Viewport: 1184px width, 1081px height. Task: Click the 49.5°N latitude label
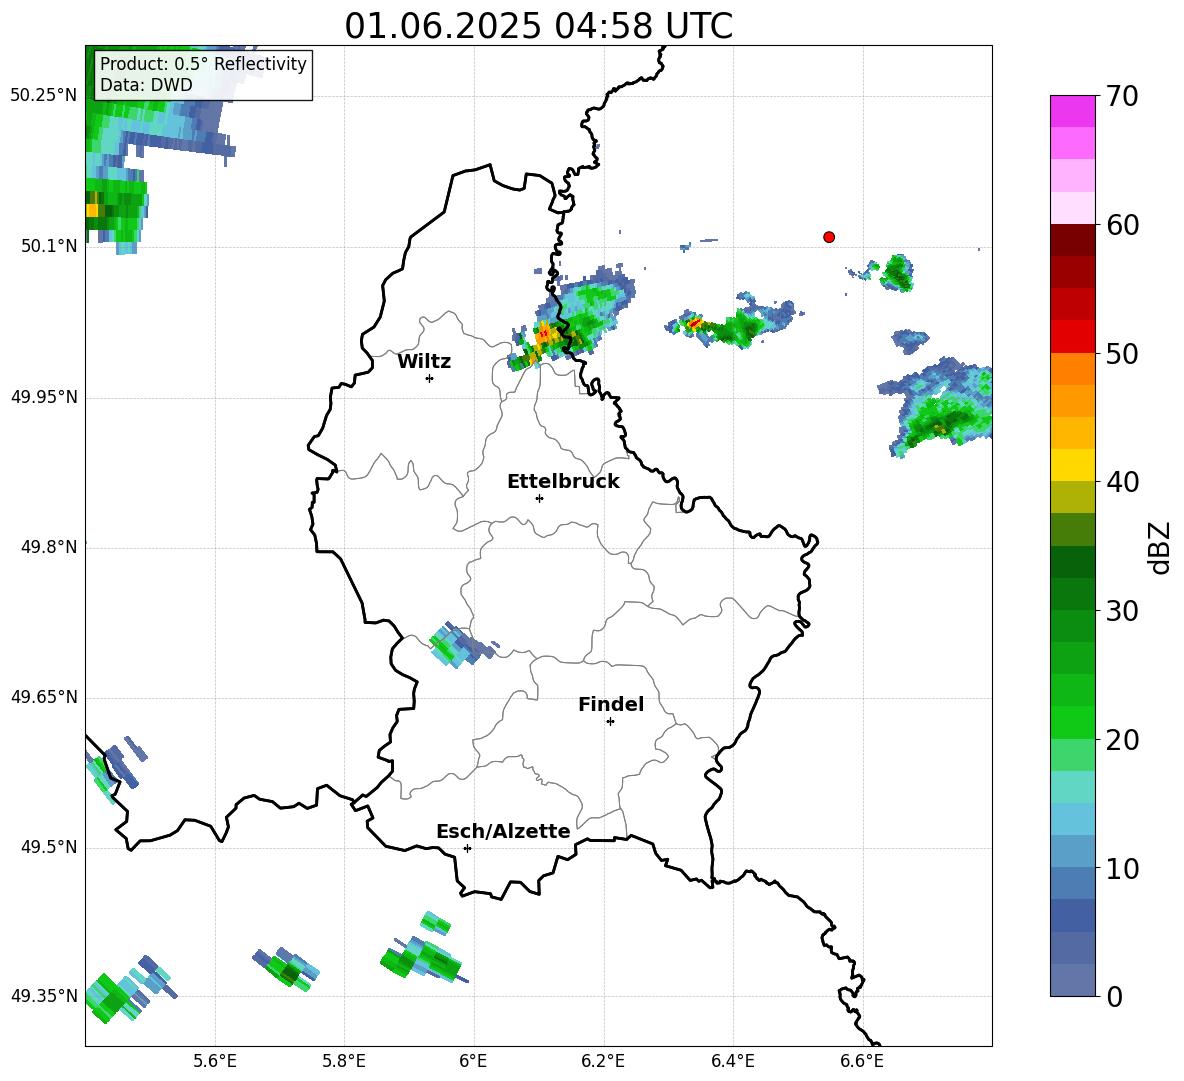48,848
